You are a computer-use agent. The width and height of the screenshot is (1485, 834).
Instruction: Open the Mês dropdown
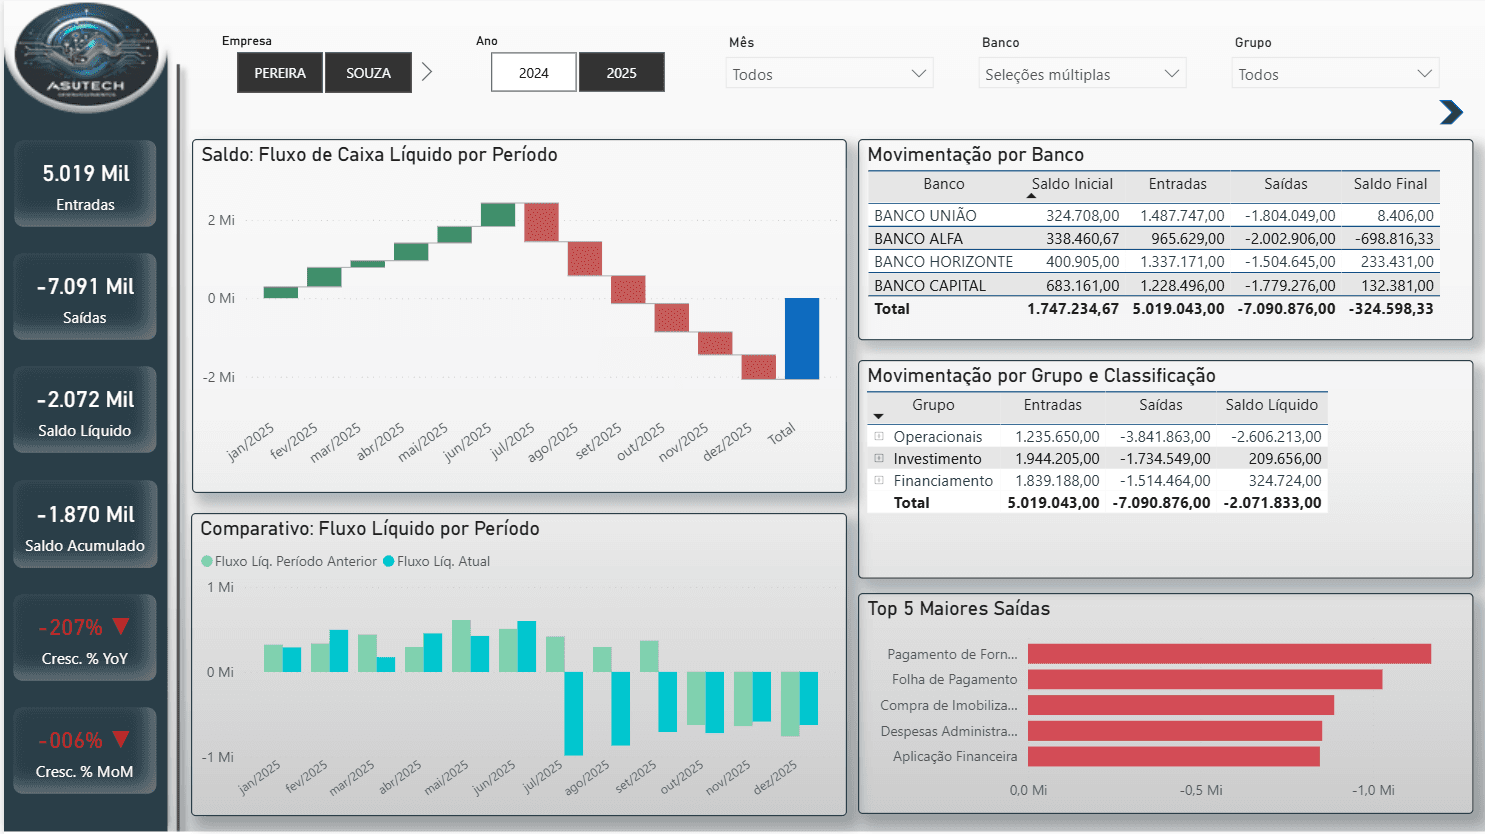point(829,74)
